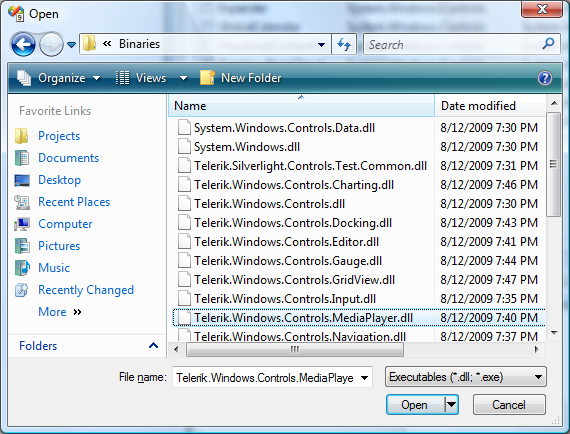Show More favorite links

[x=60, y=312]
